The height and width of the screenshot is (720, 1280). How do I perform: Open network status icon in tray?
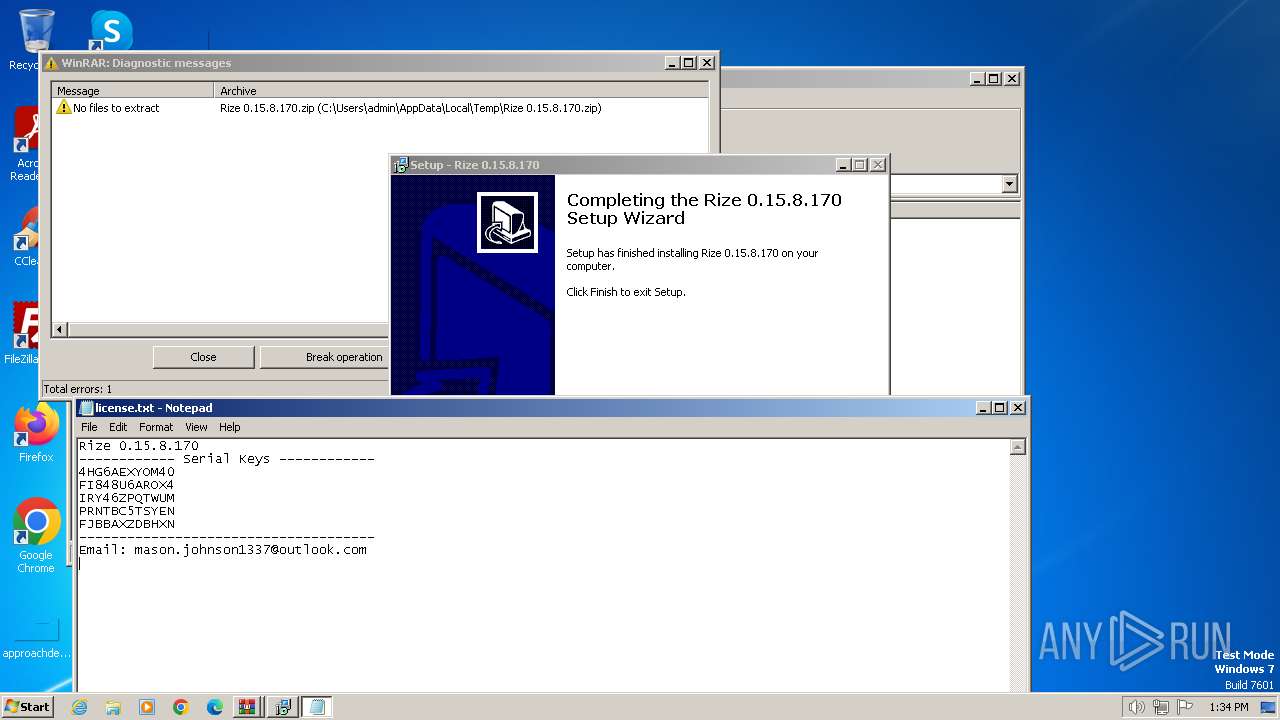coord(1161,707)
